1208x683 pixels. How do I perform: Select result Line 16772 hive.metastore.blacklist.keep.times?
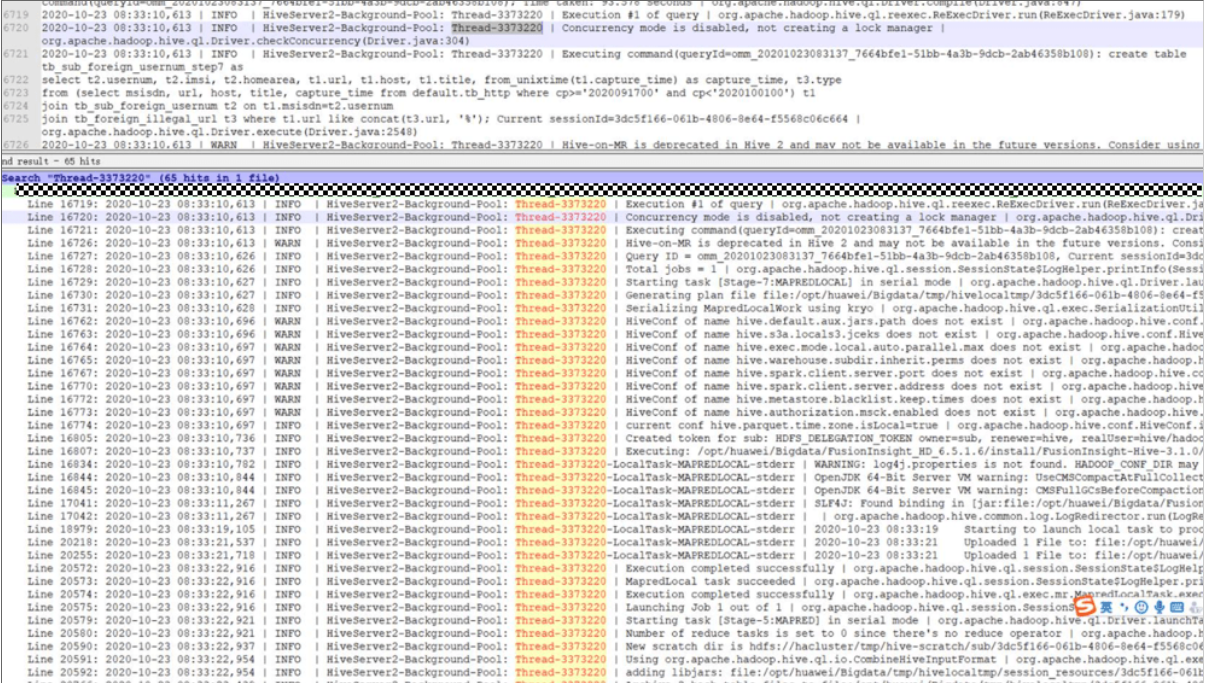click(x=604, y=399)
